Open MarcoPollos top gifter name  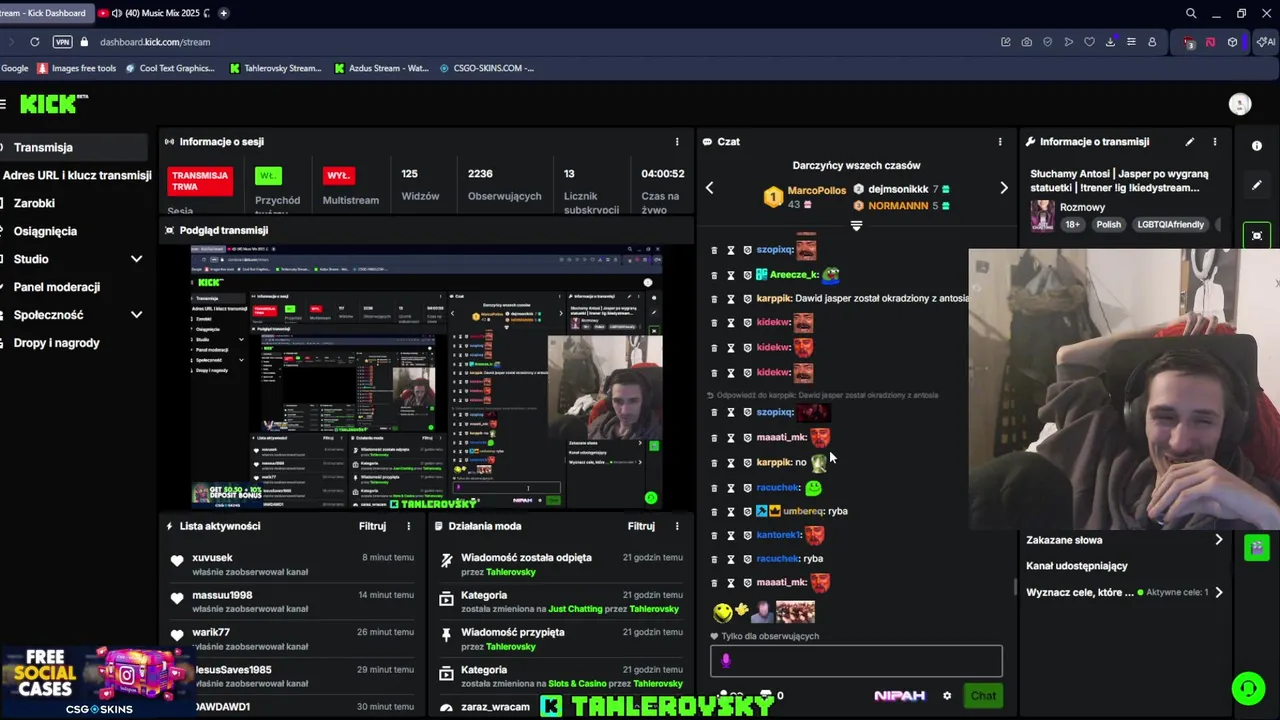click(816, 190)
